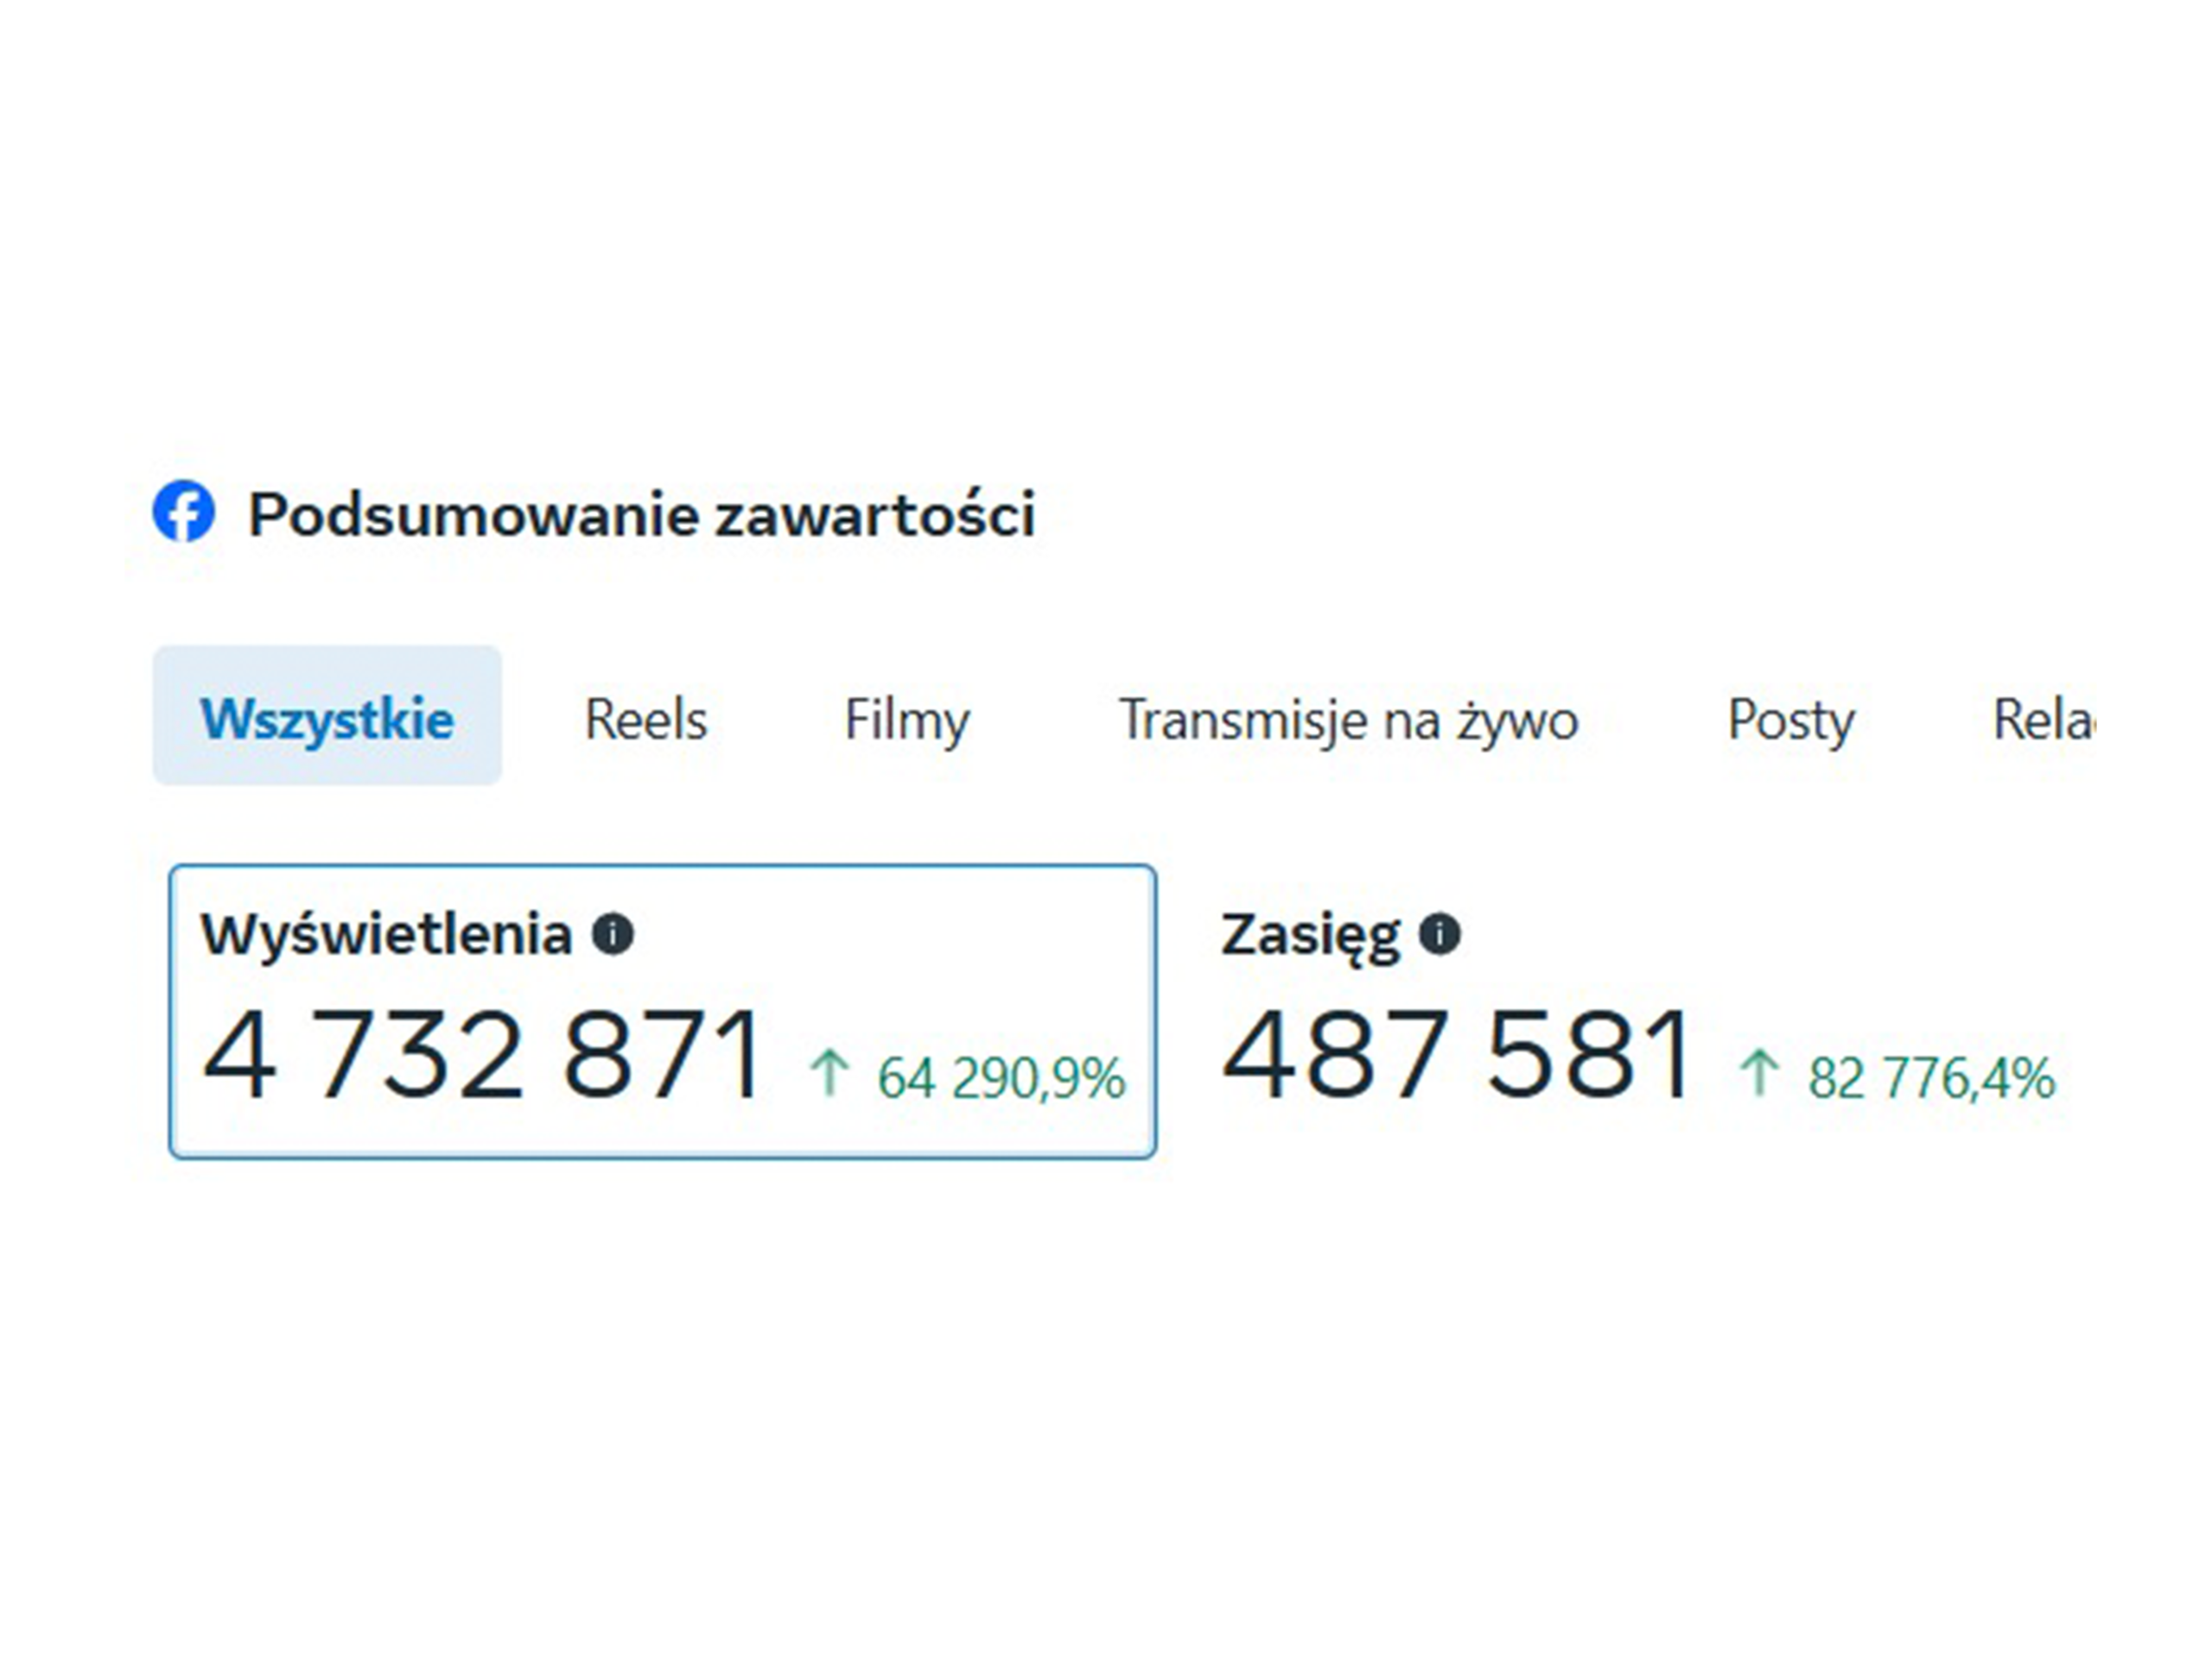Click the Zasięg metric label
This screenshot has height=1659, width=2212.
point(1310,935)
